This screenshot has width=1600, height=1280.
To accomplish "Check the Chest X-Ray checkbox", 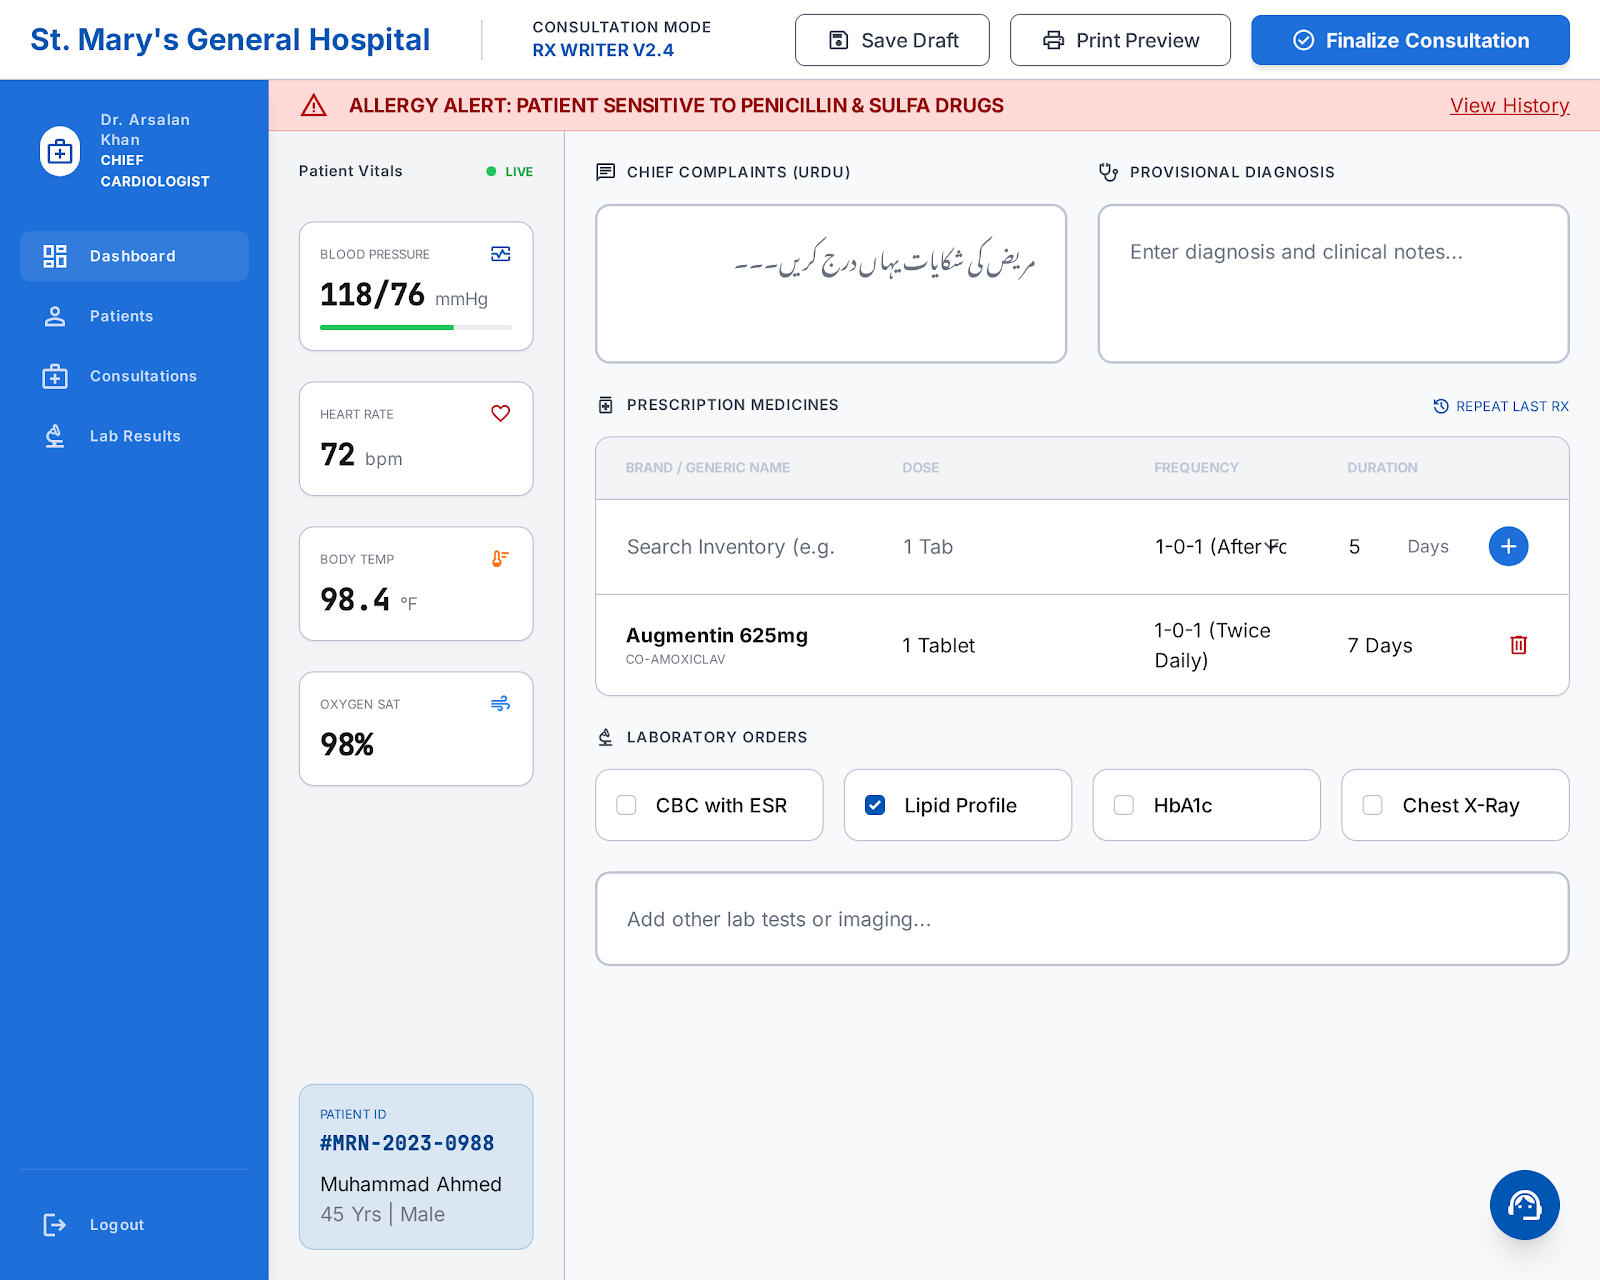I will 1373,805.
